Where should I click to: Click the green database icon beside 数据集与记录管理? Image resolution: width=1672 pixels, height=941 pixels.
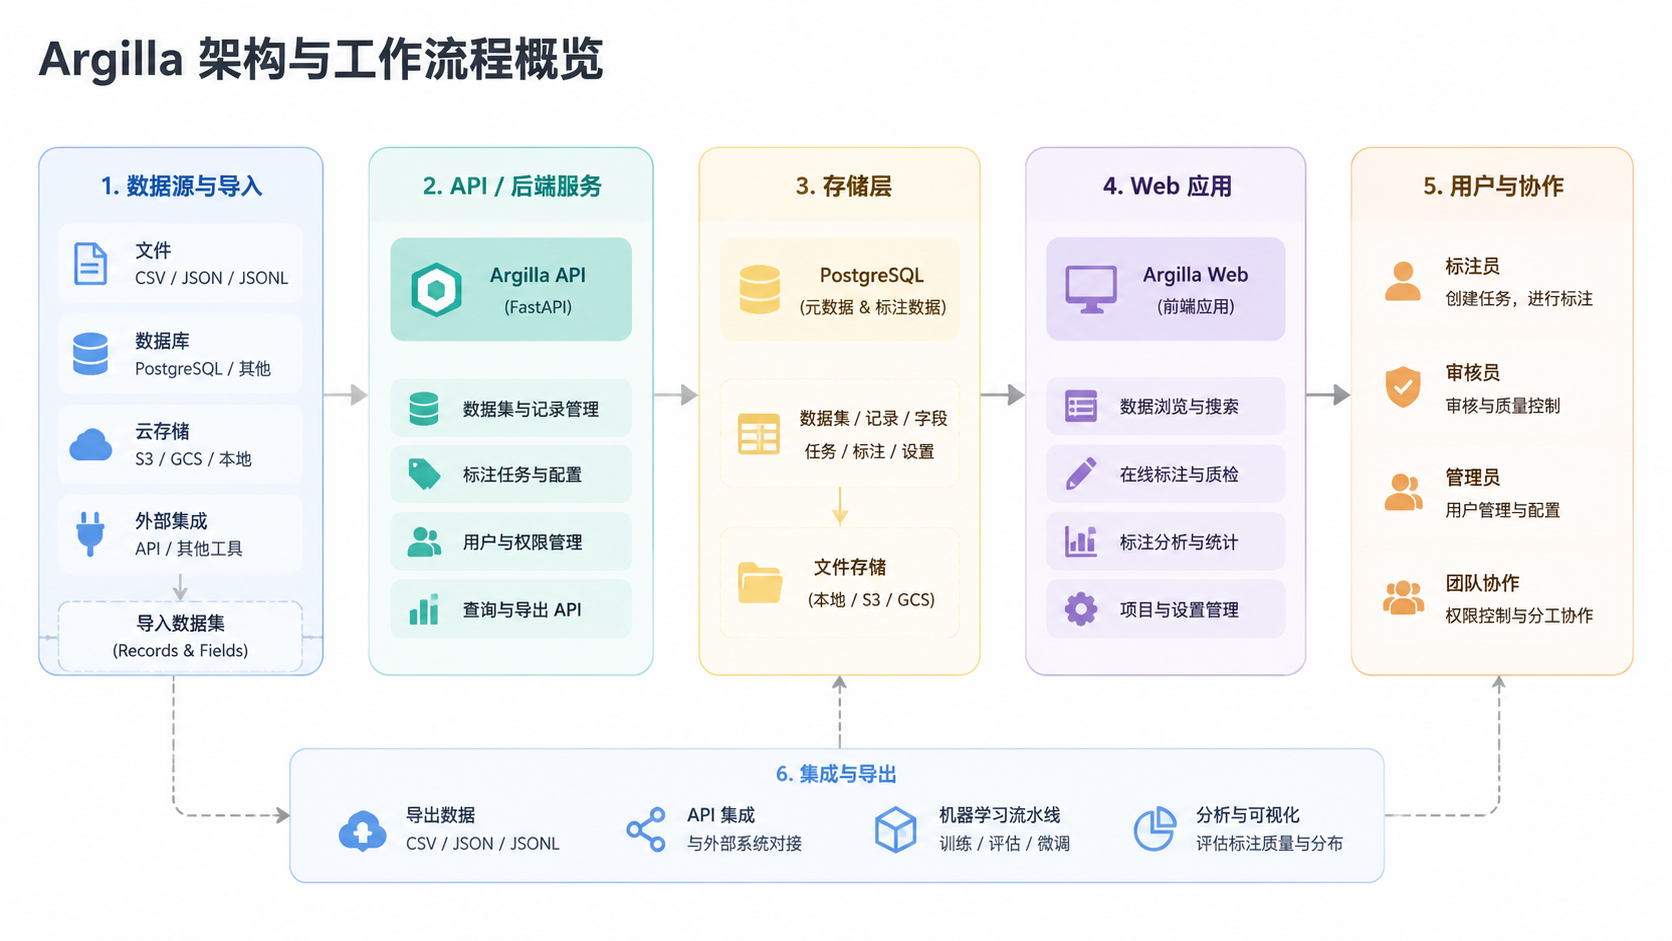point(424,408)
